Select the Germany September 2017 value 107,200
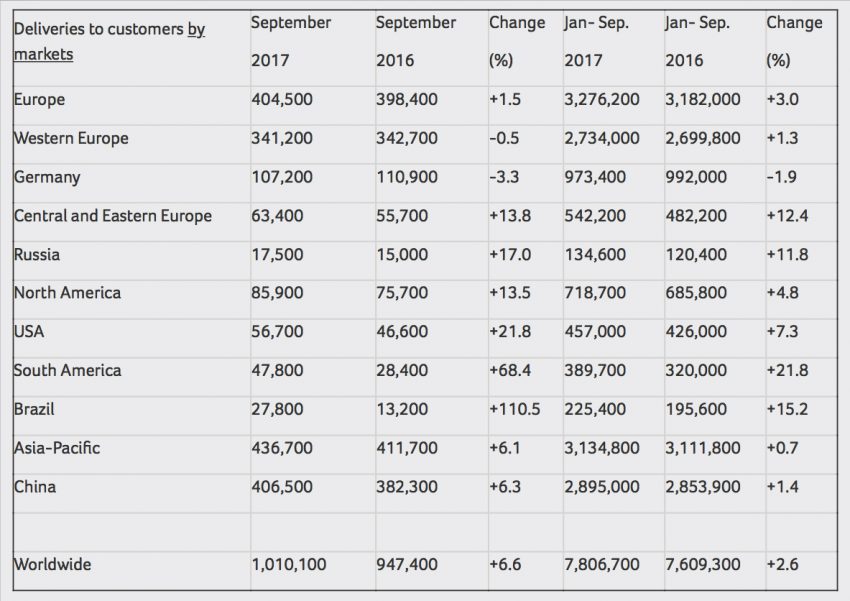 [x=282, y=177]
